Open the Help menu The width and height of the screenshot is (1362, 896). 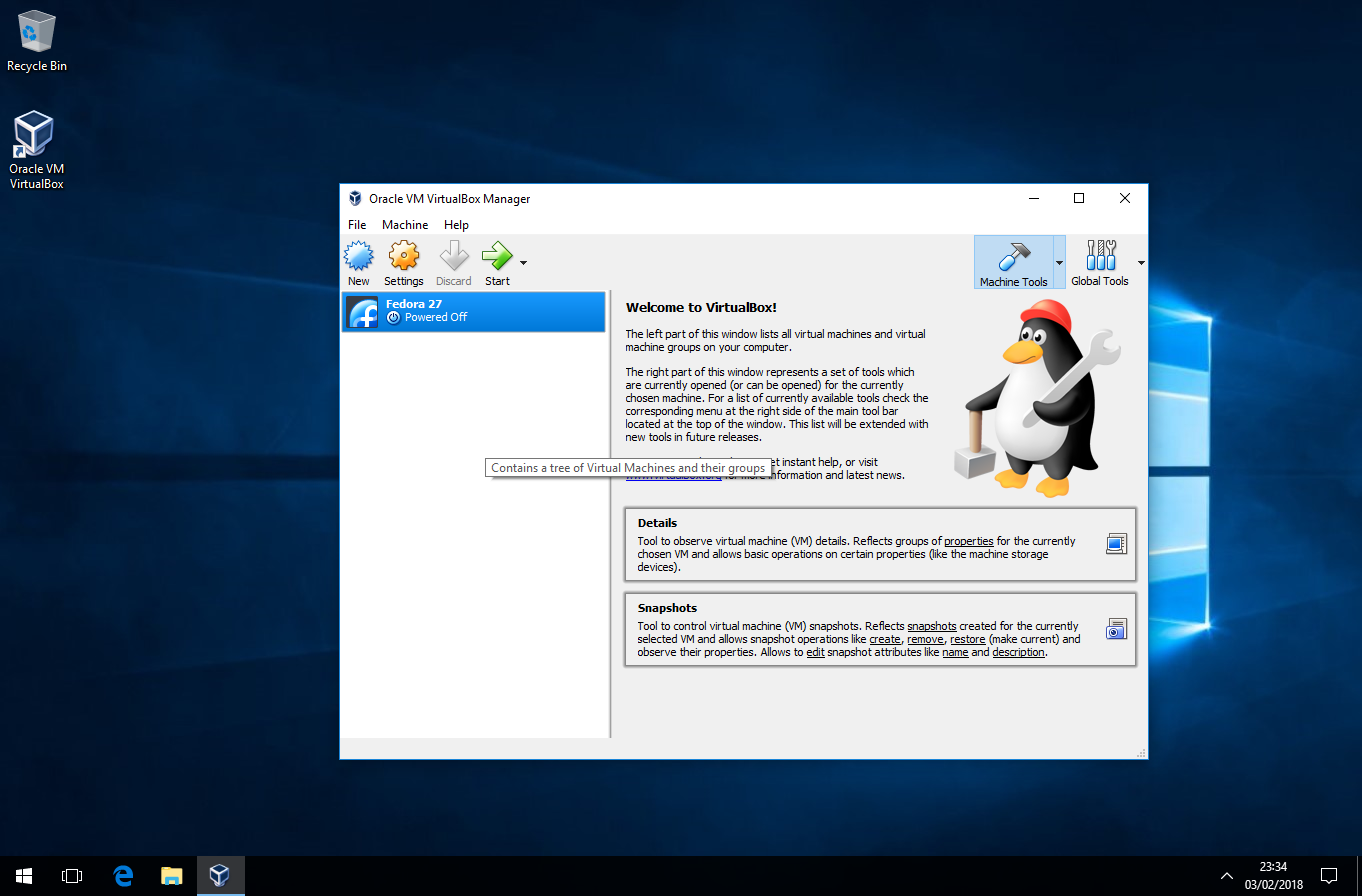456,225
